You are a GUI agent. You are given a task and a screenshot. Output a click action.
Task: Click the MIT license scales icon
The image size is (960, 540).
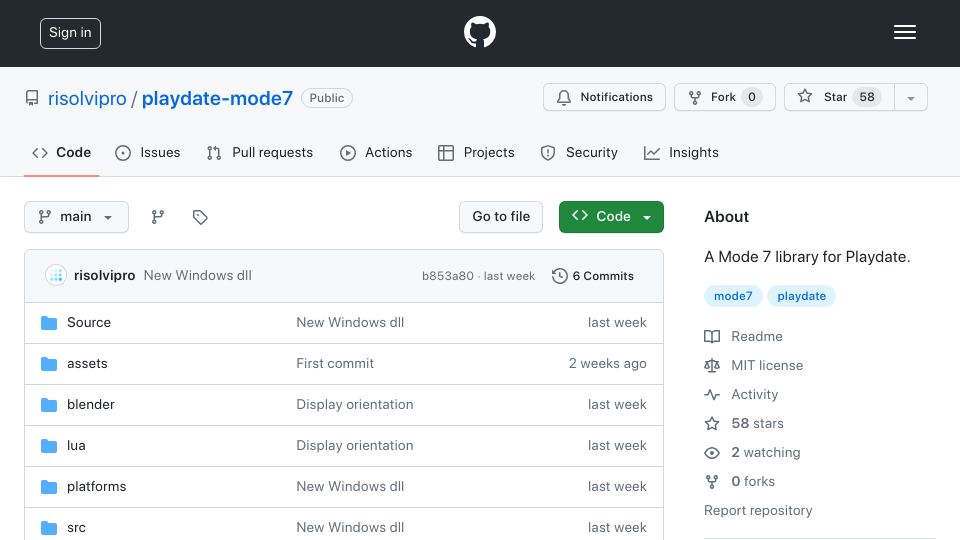(x=712, y=366)
